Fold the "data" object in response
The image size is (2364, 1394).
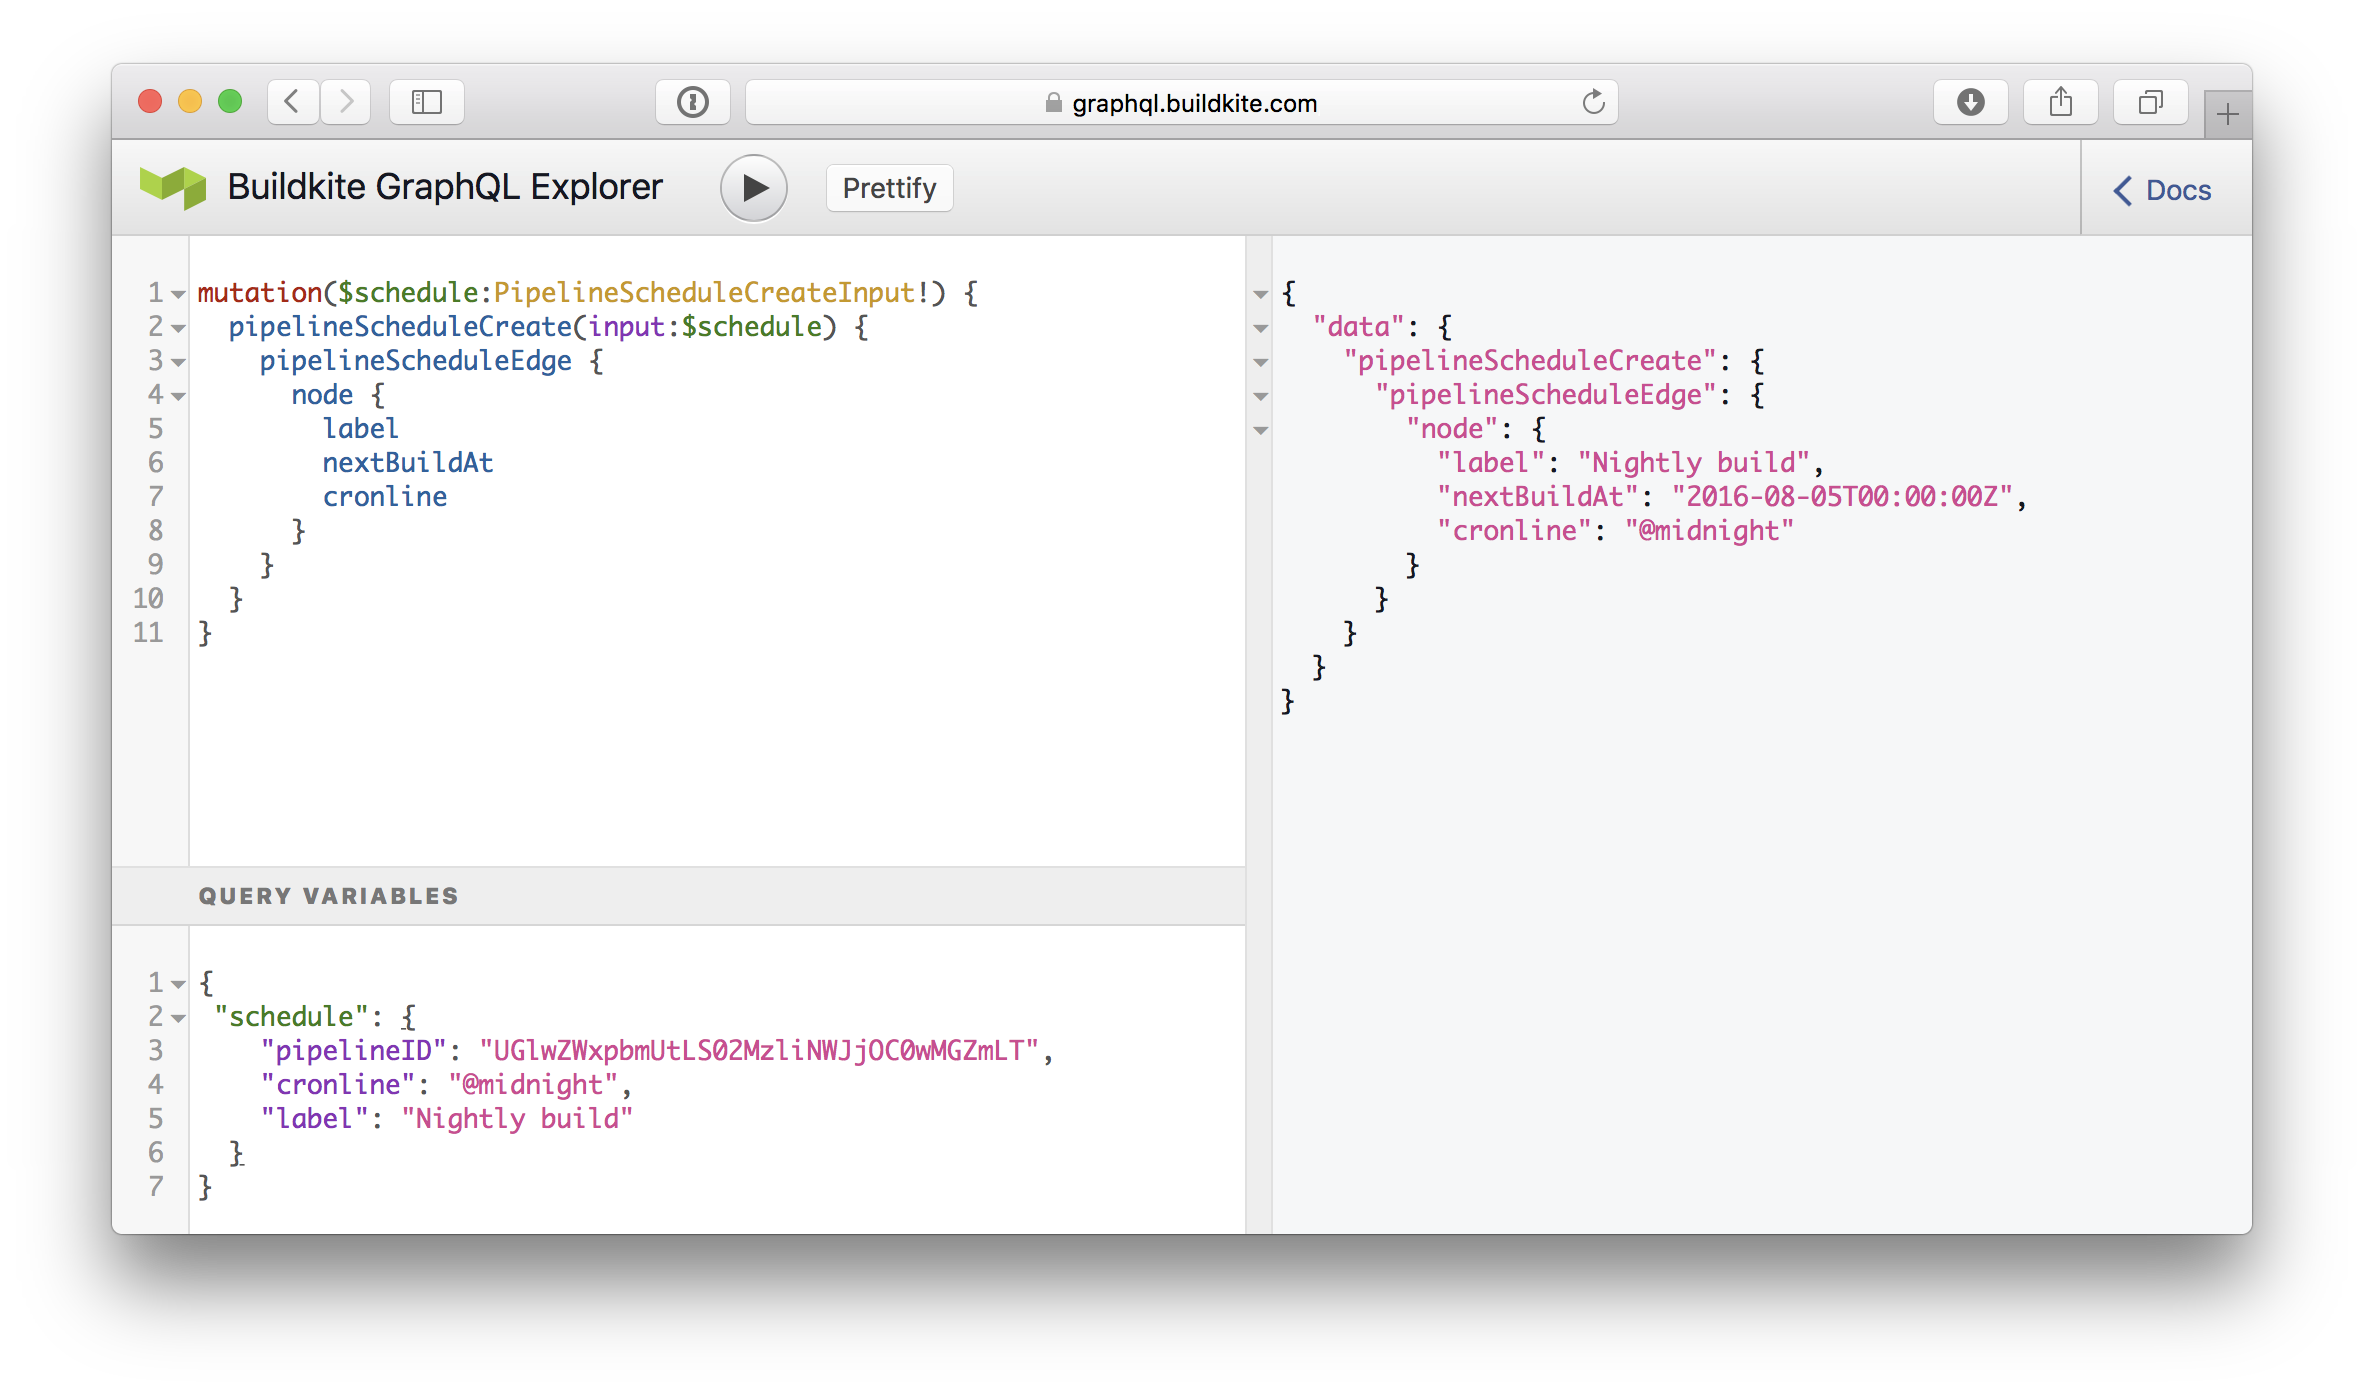(1261, 328)
